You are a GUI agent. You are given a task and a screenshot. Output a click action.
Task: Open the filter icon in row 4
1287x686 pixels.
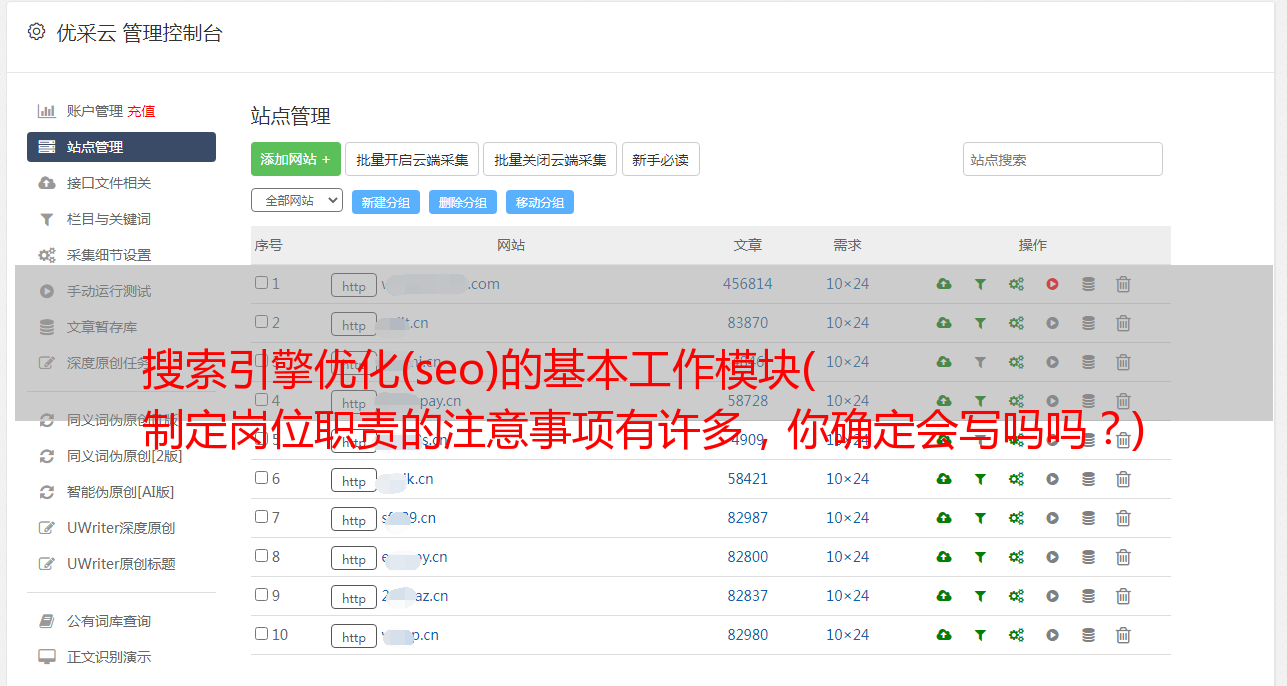pyautogui.click(x=980, y=401)
